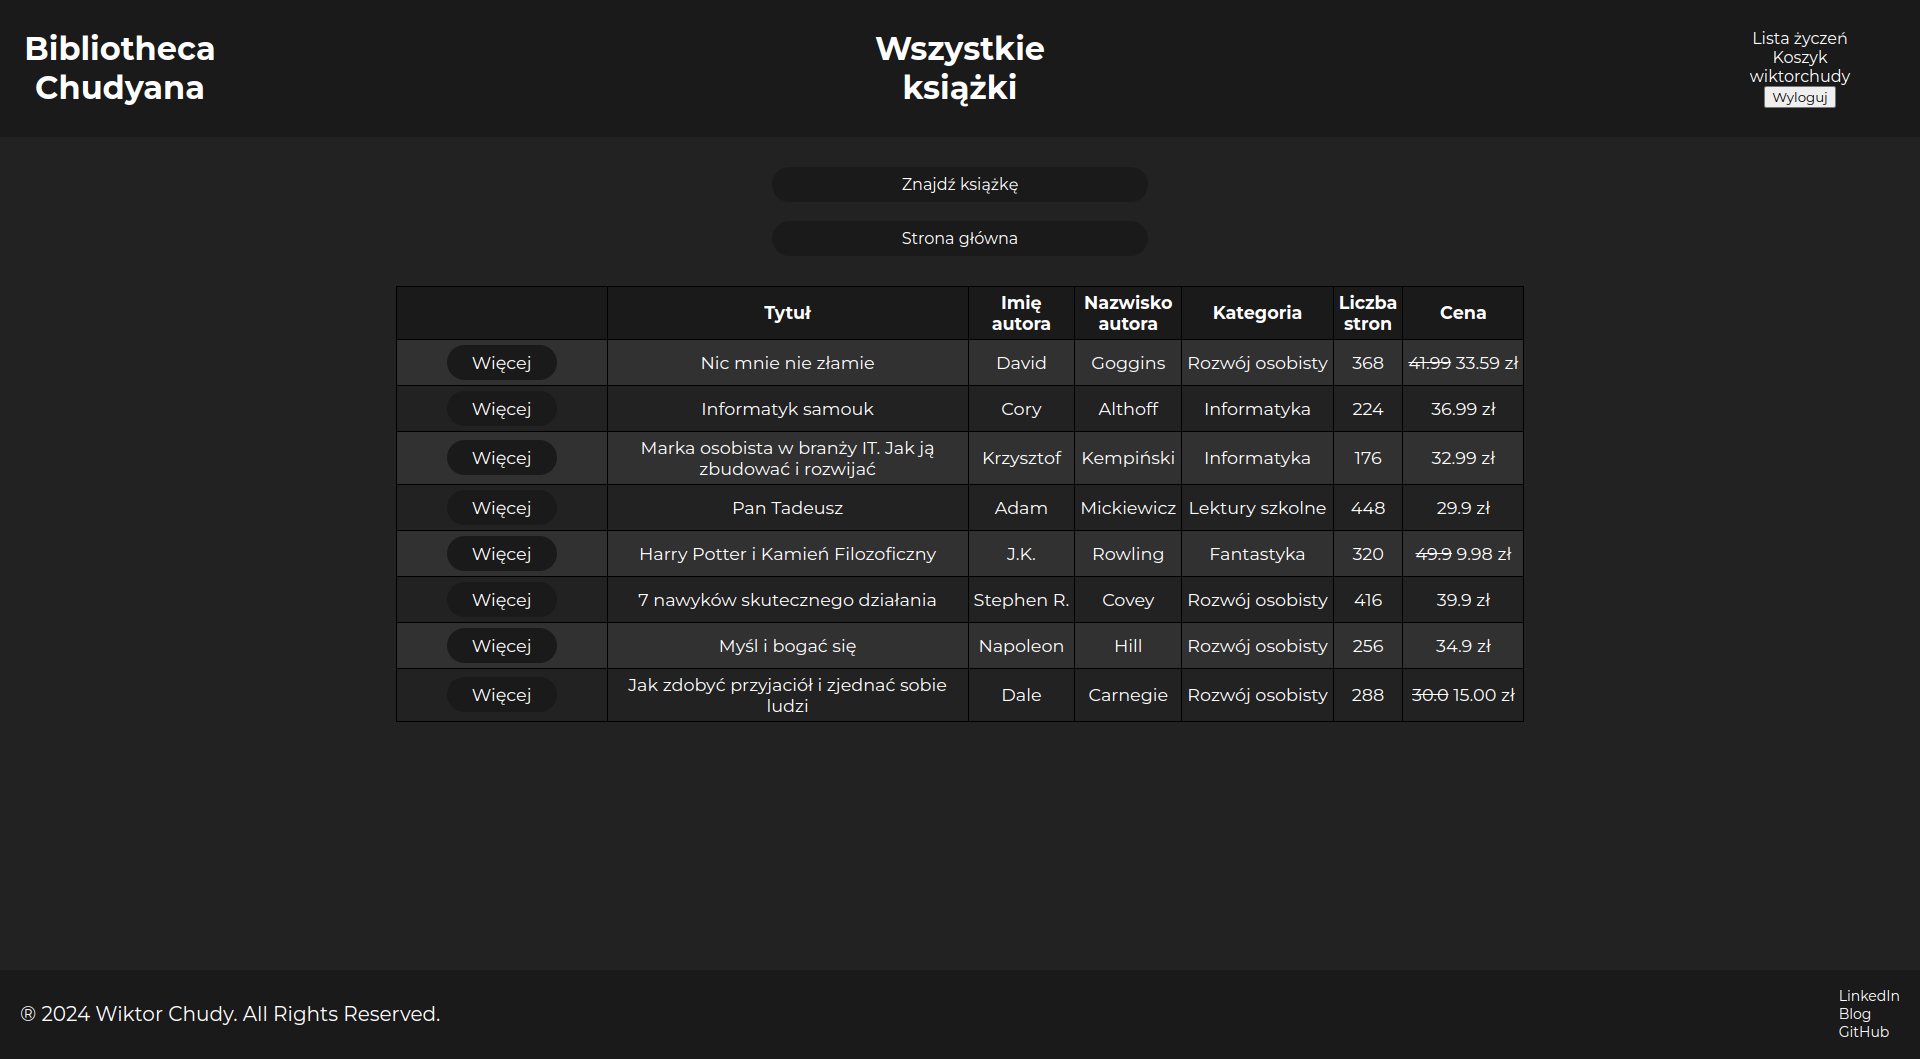Open the Blog footer link

click(1854, 1014)
